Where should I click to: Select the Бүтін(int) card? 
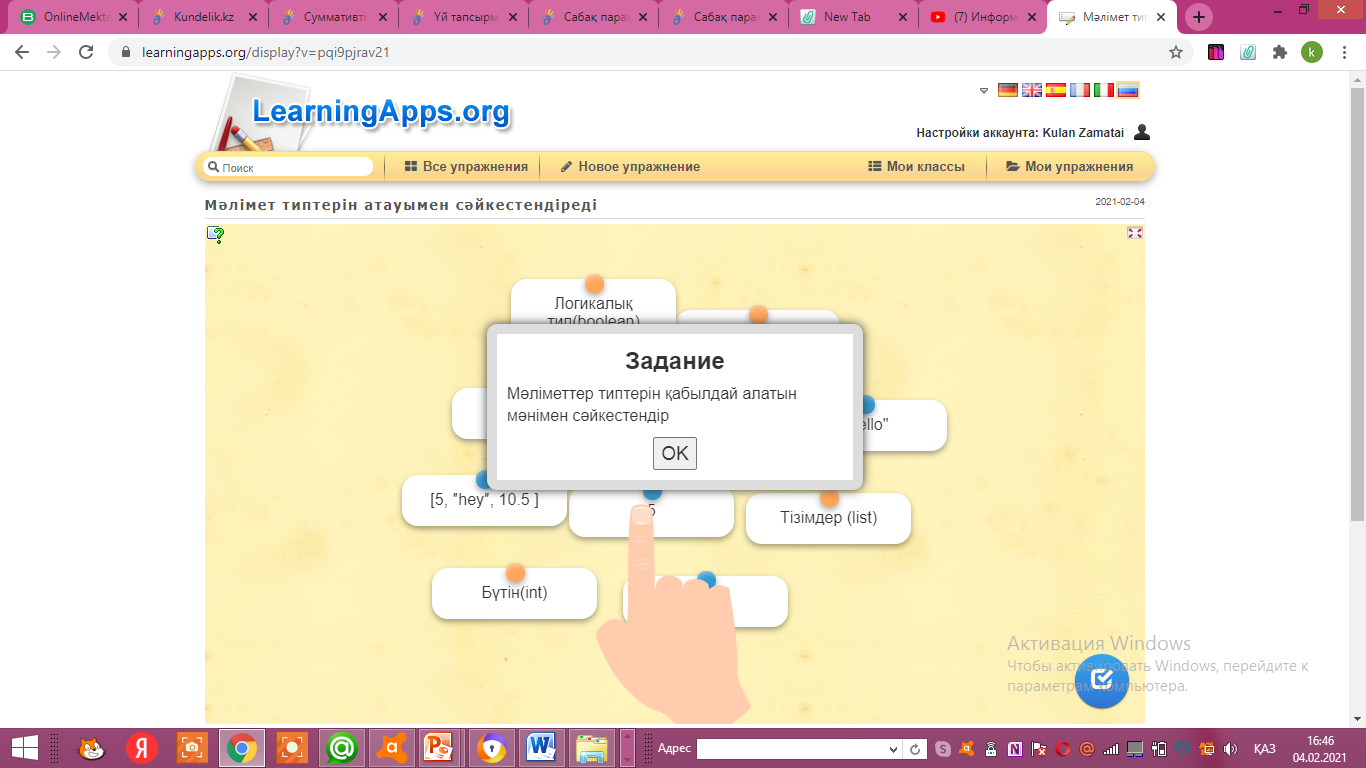coord(514,593)
